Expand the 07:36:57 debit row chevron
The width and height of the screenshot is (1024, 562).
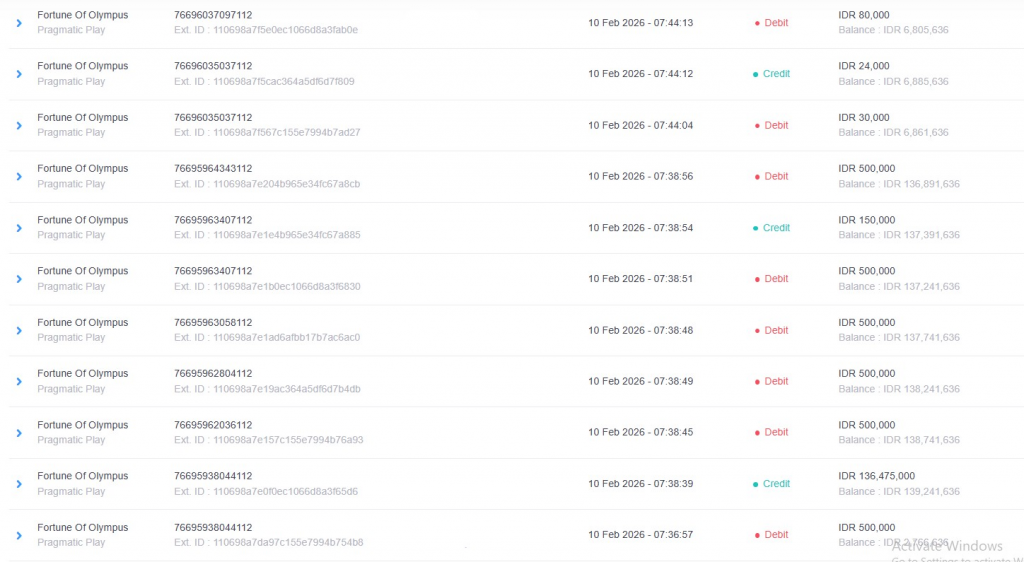pos(19,535)
